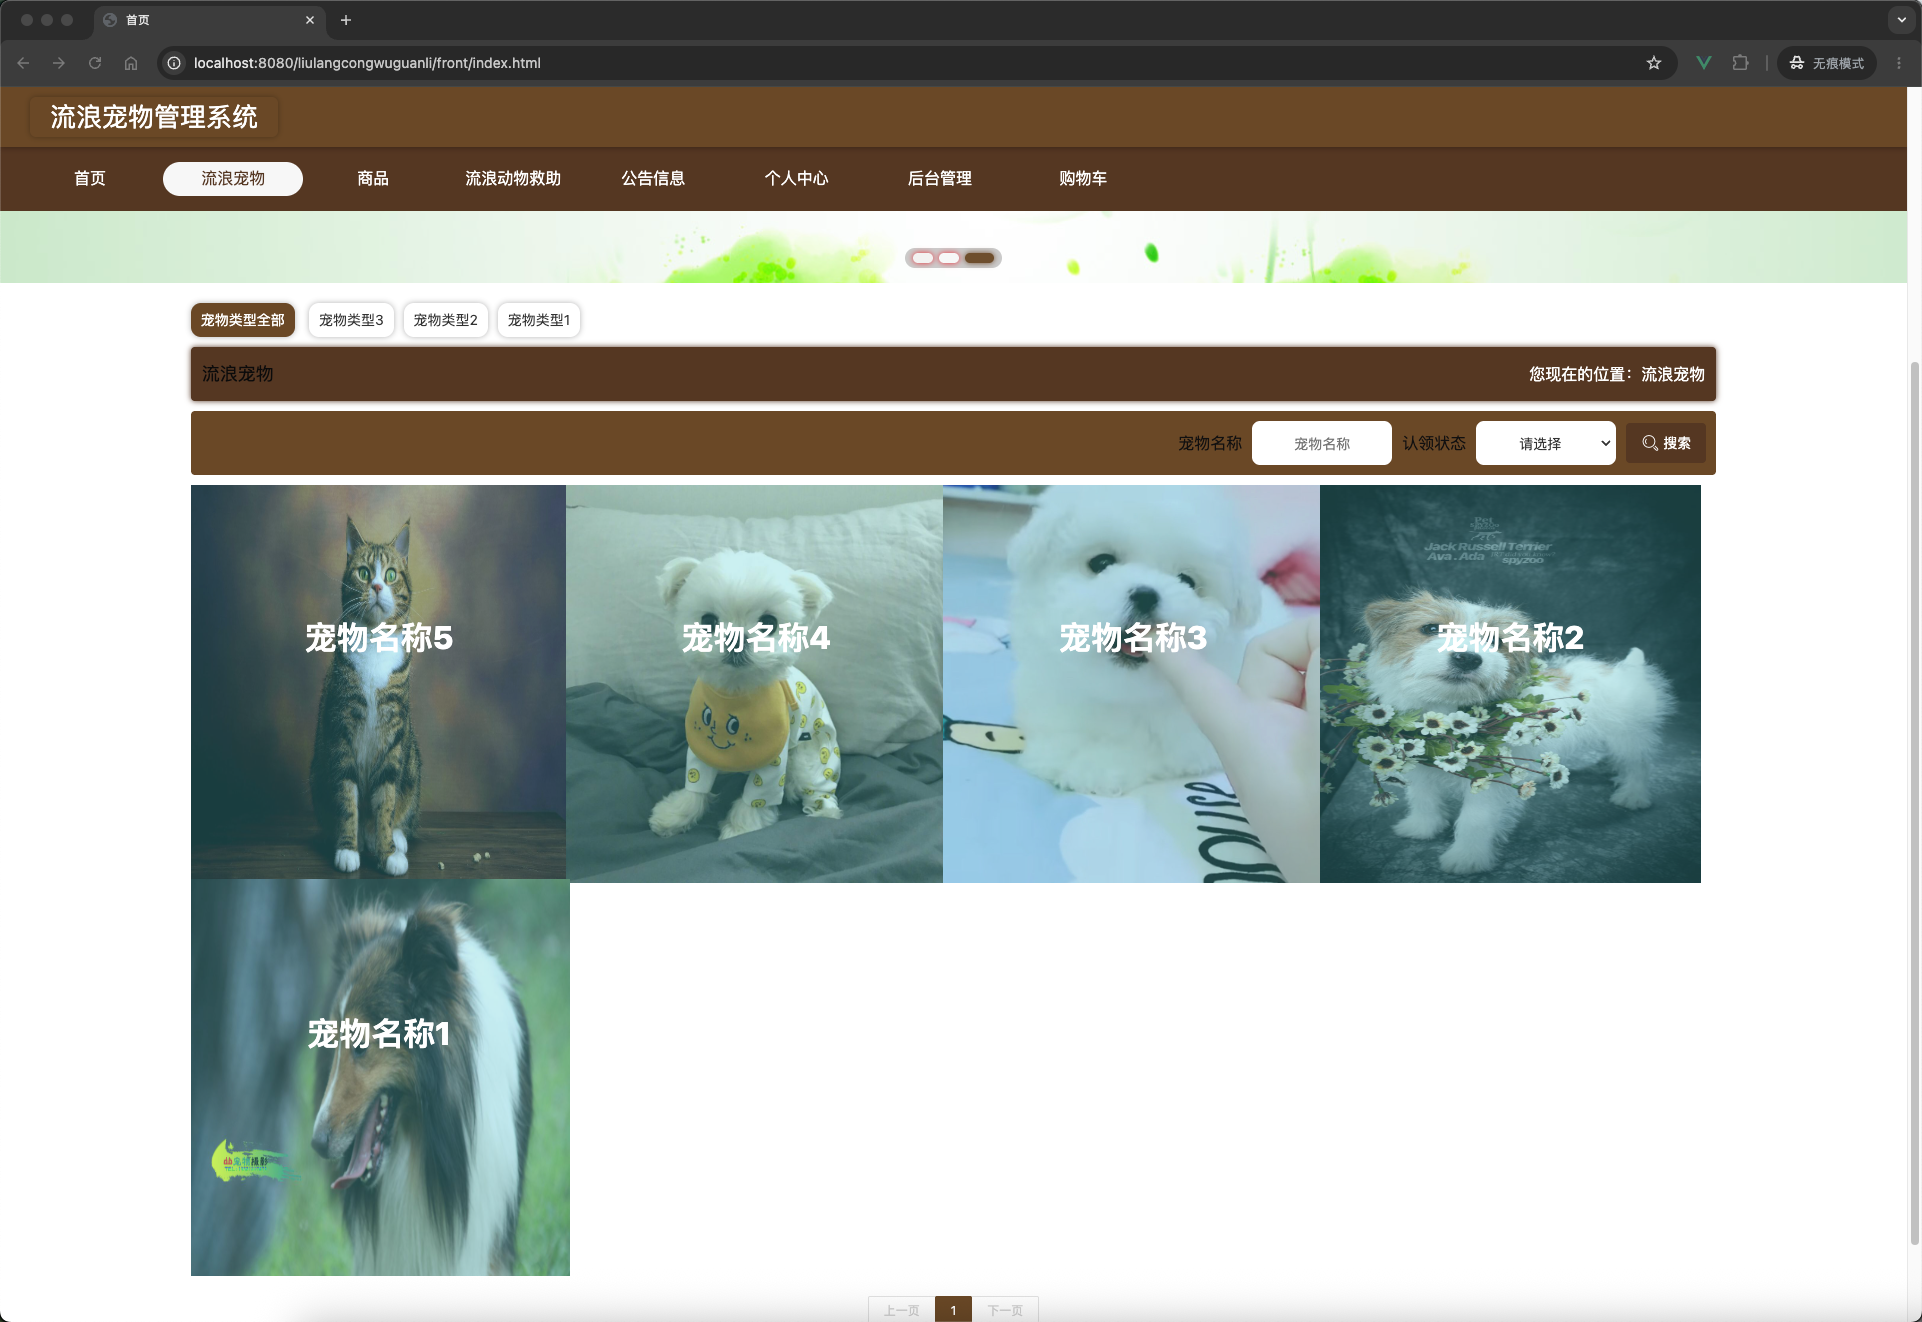Open the 首页 navigation item
Viewport: 1922px width, 1322px height.
pos(90,178)
